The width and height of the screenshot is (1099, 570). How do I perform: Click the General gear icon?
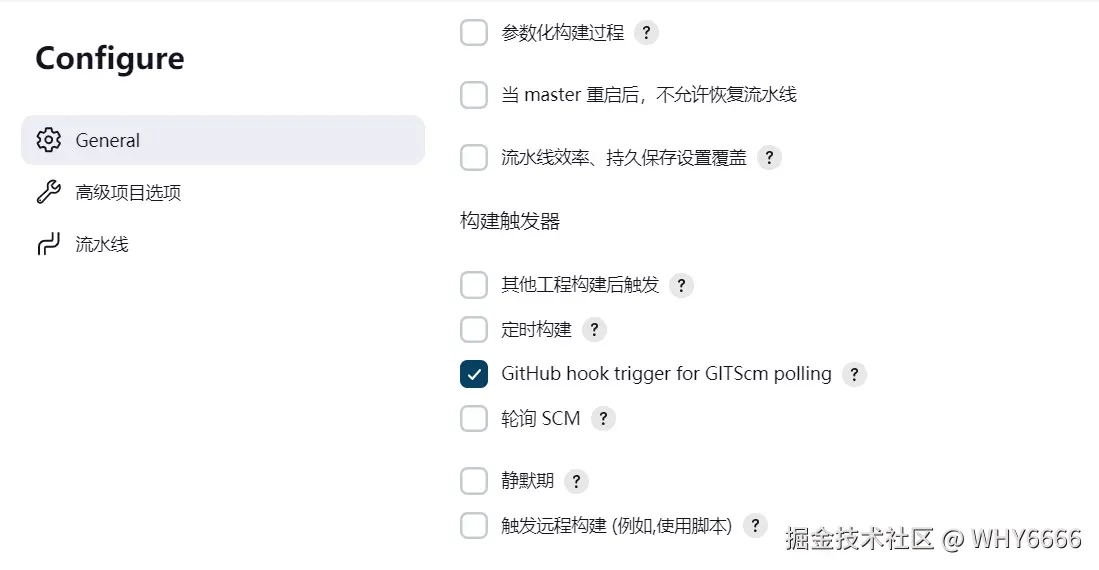(x=48, y=140)
